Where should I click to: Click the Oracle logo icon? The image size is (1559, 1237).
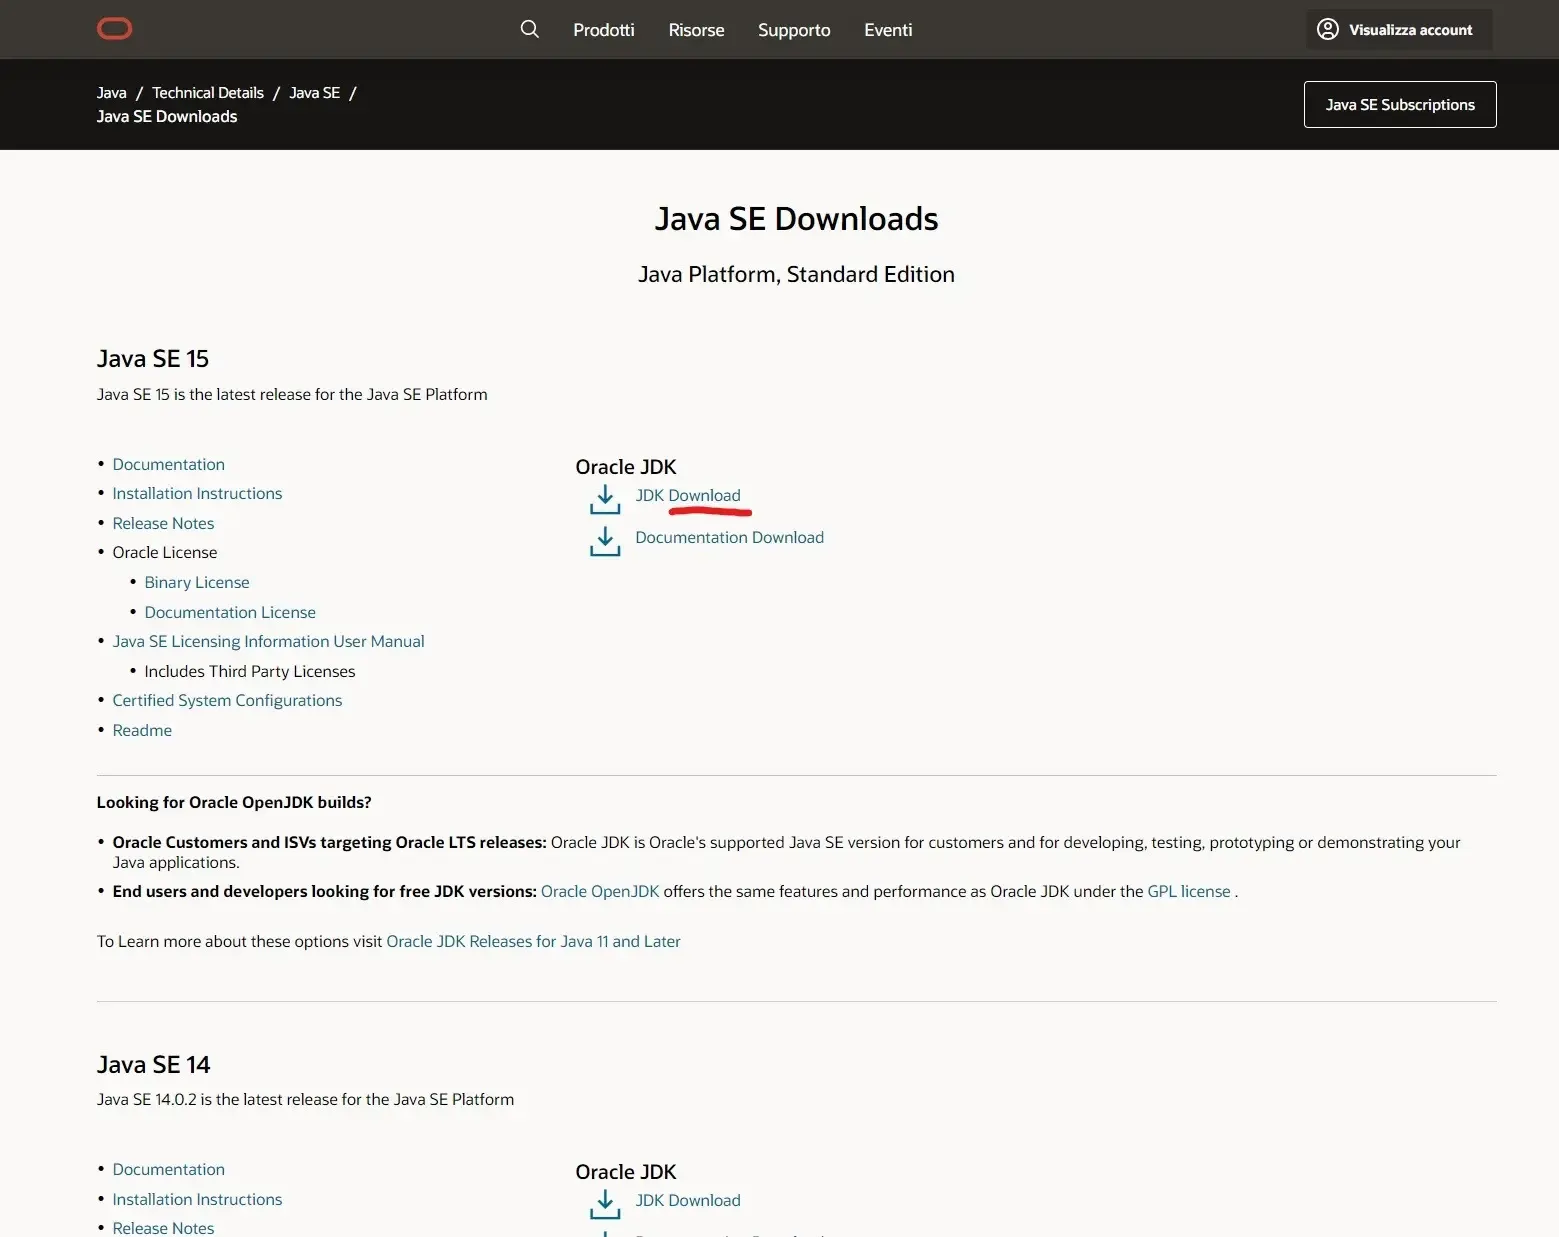(114, 29)
